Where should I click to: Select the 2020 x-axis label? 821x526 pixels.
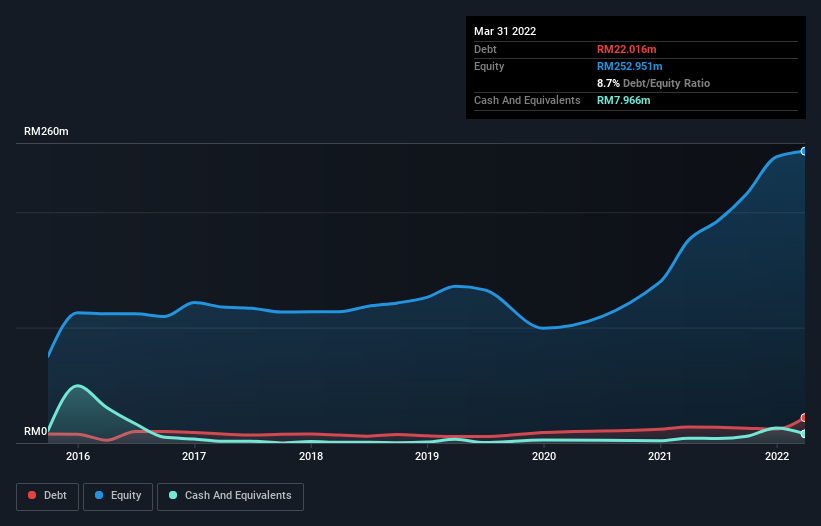click(x=544, y=456)
